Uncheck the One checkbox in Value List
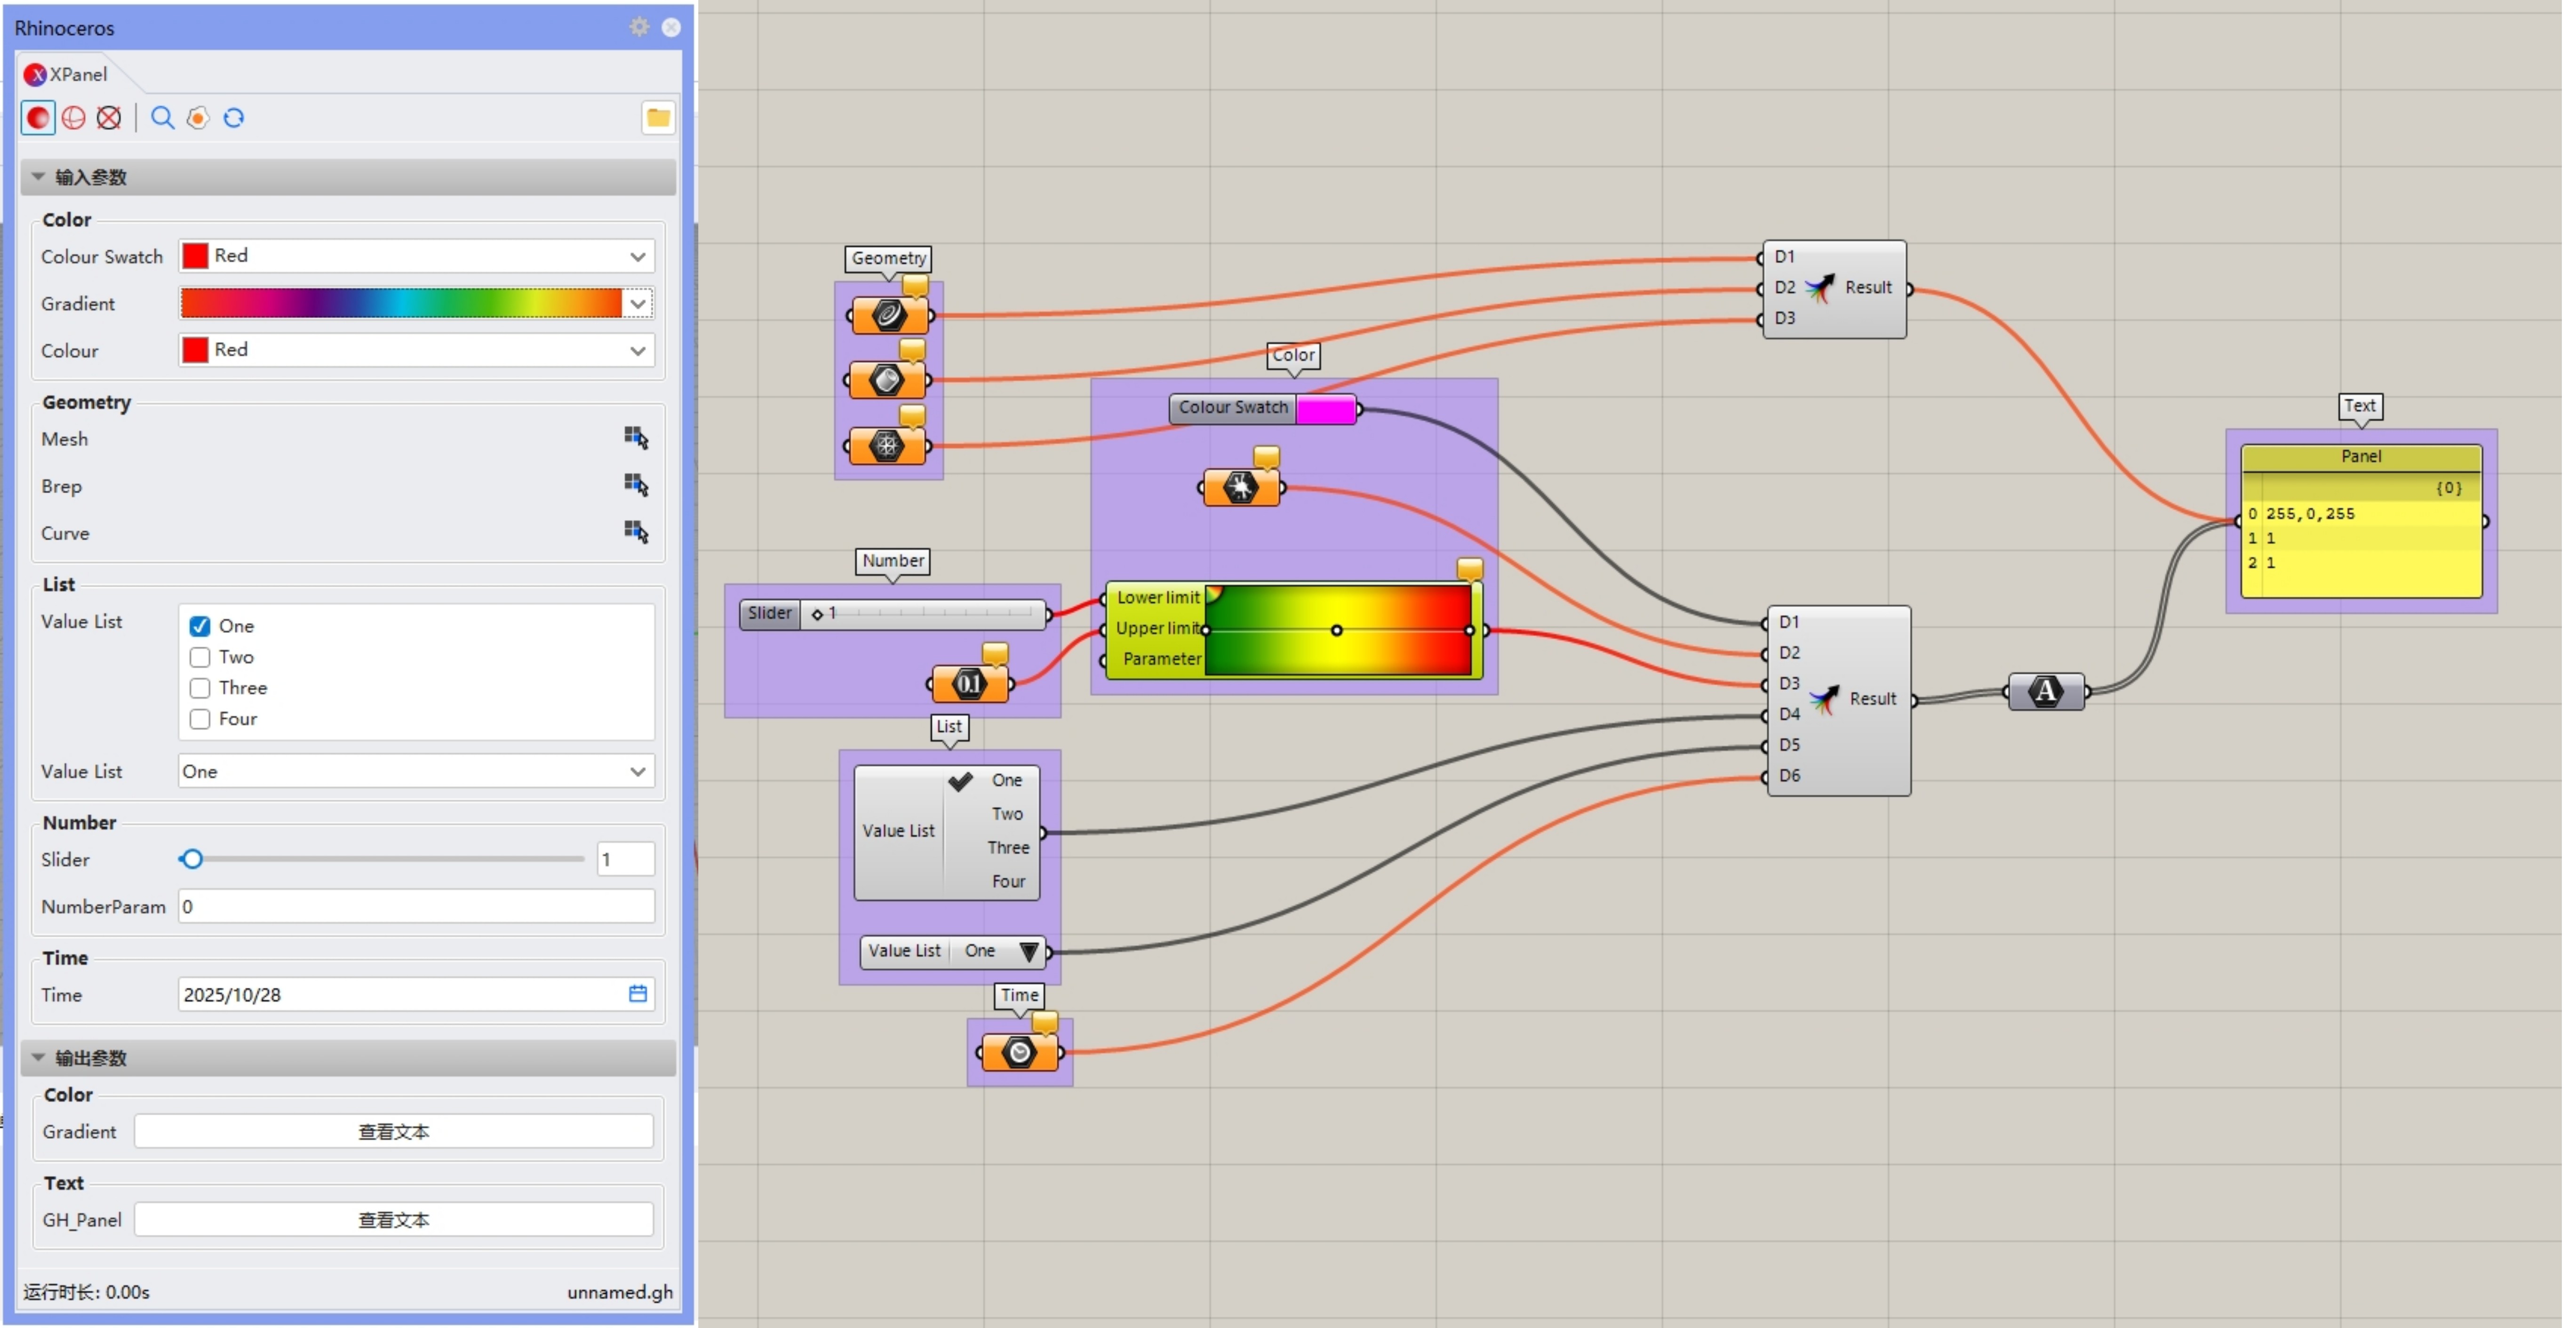The width and height of the screenshot is (2576, 1328). pyautogui.click(x=200, y=626)
